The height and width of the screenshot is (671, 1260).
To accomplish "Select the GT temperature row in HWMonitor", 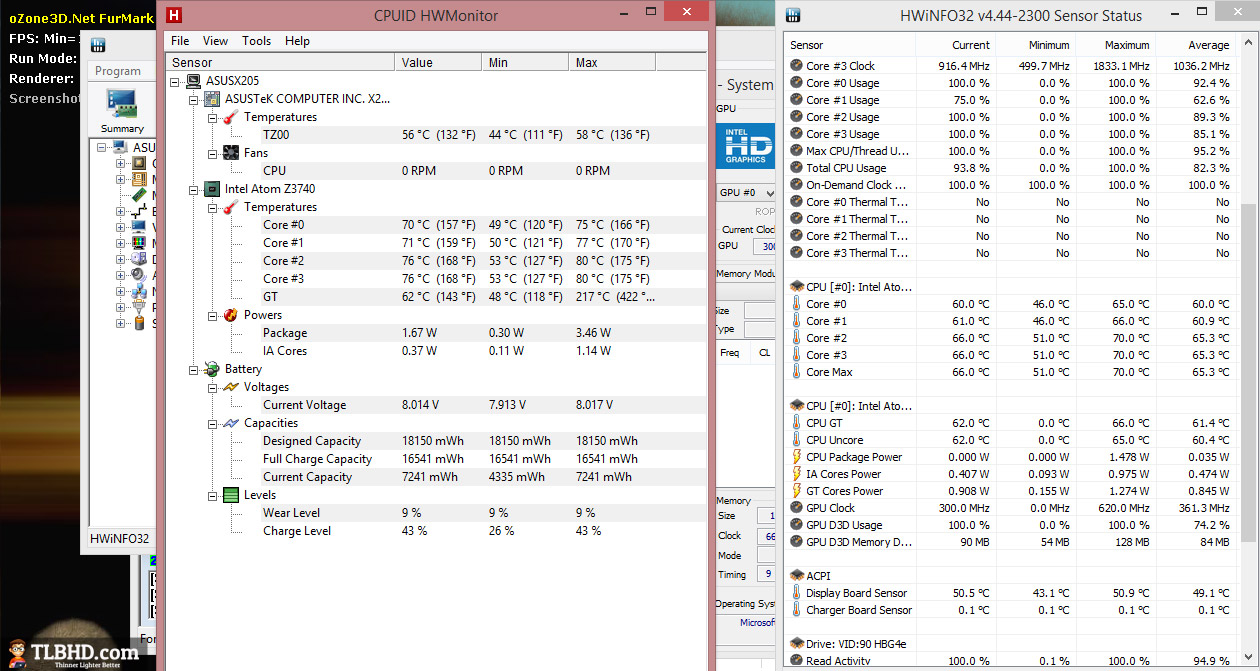I will coord(435,297).
